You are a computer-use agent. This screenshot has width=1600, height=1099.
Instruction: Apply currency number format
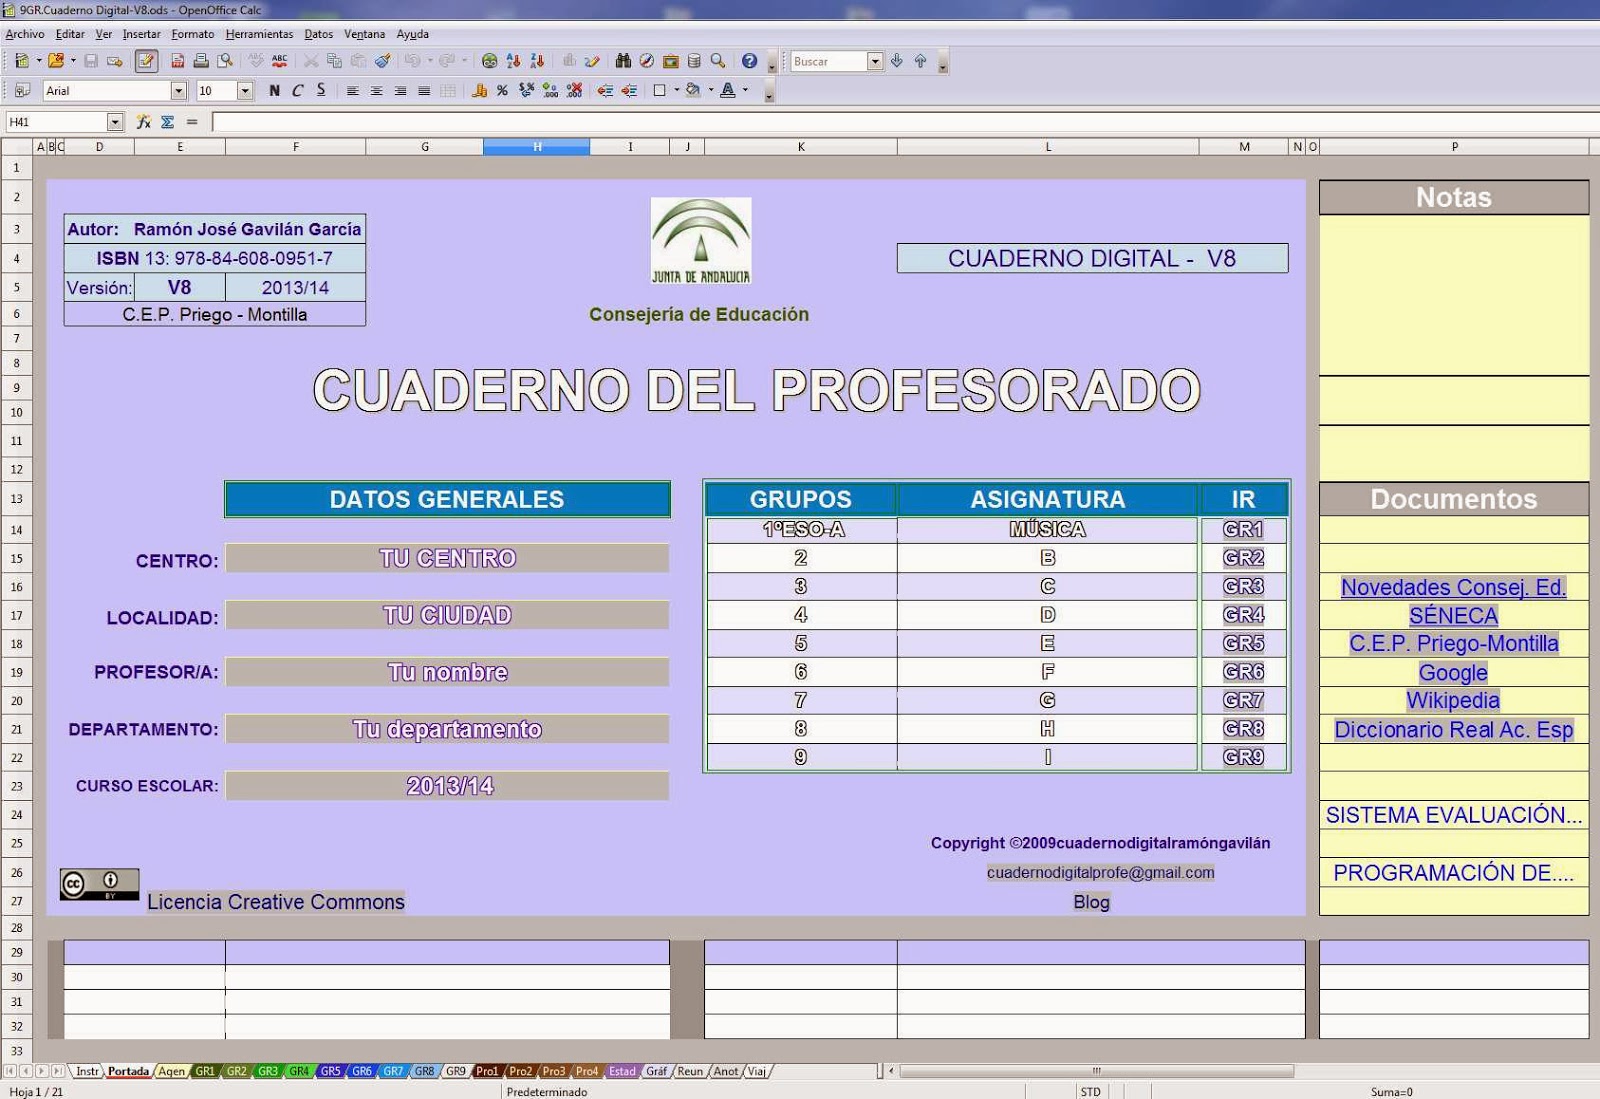480,91
